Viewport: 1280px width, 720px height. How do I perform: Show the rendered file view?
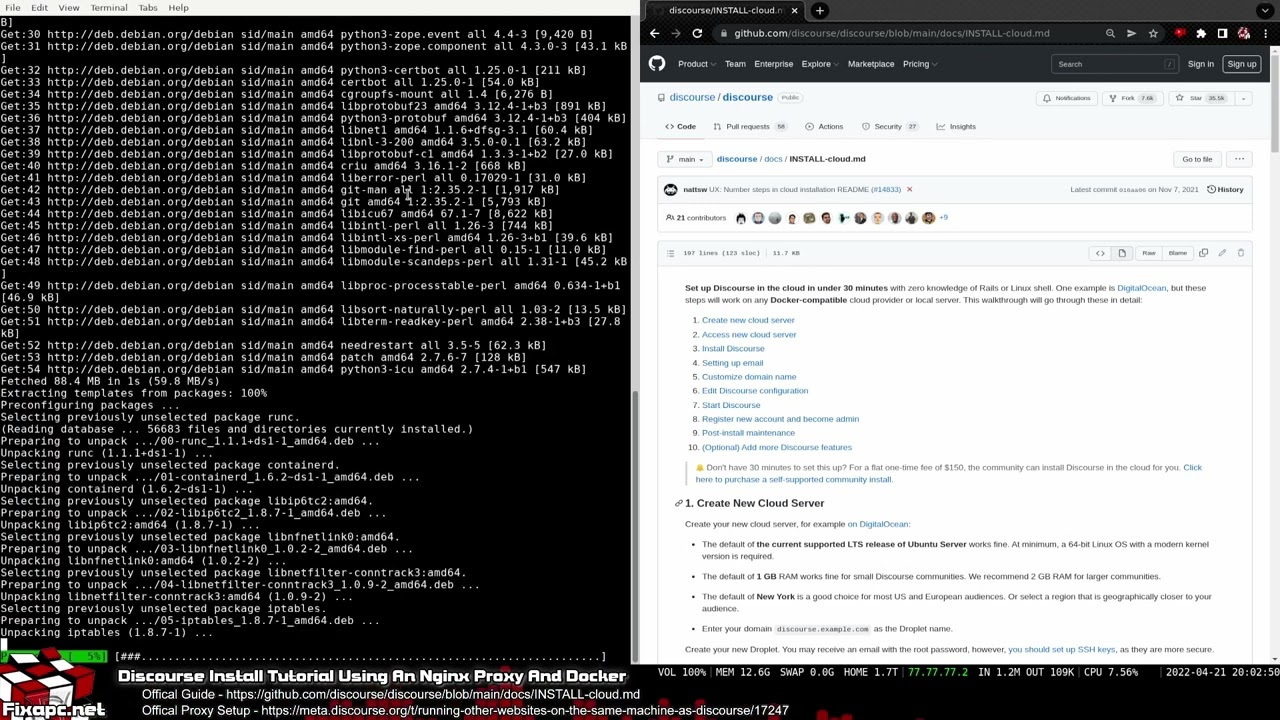coord(1121,253)
